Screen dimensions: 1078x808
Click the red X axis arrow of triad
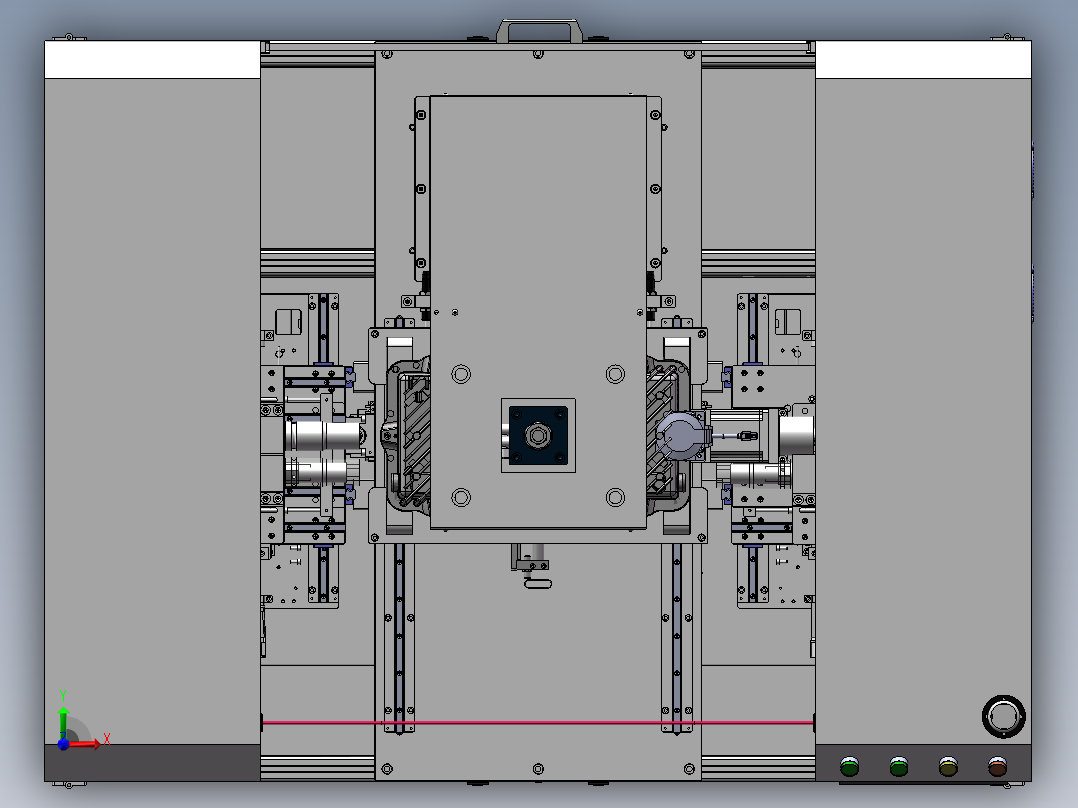pyautogui.click(x=84, y=744)
